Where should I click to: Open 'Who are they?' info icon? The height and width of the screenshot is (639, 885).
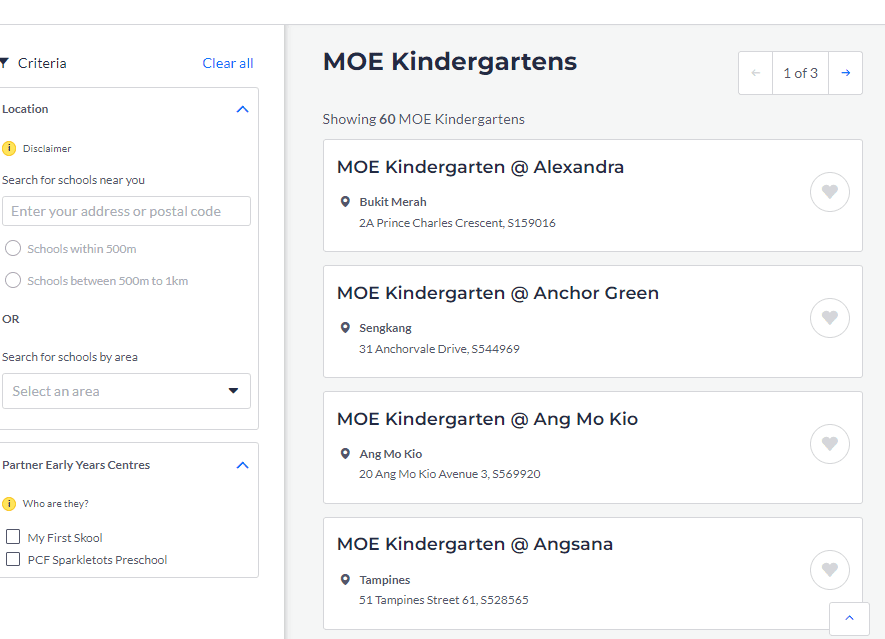tap(9, 504)
